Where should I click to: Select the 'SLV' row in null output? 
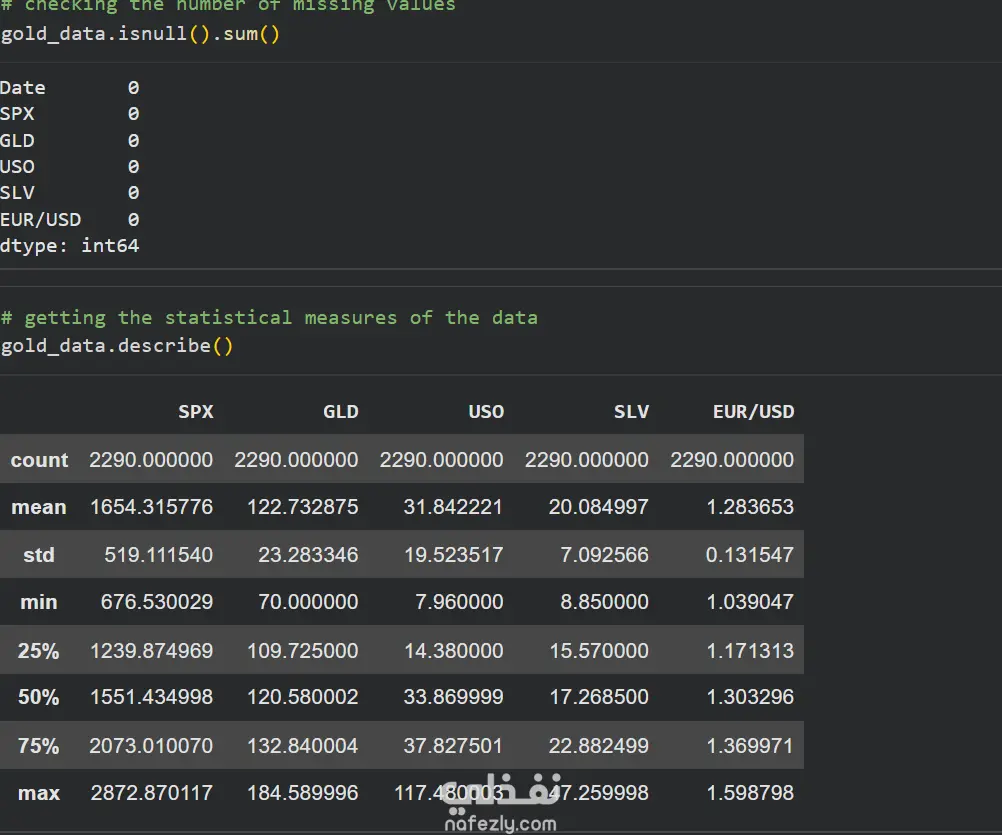[70, 192]
